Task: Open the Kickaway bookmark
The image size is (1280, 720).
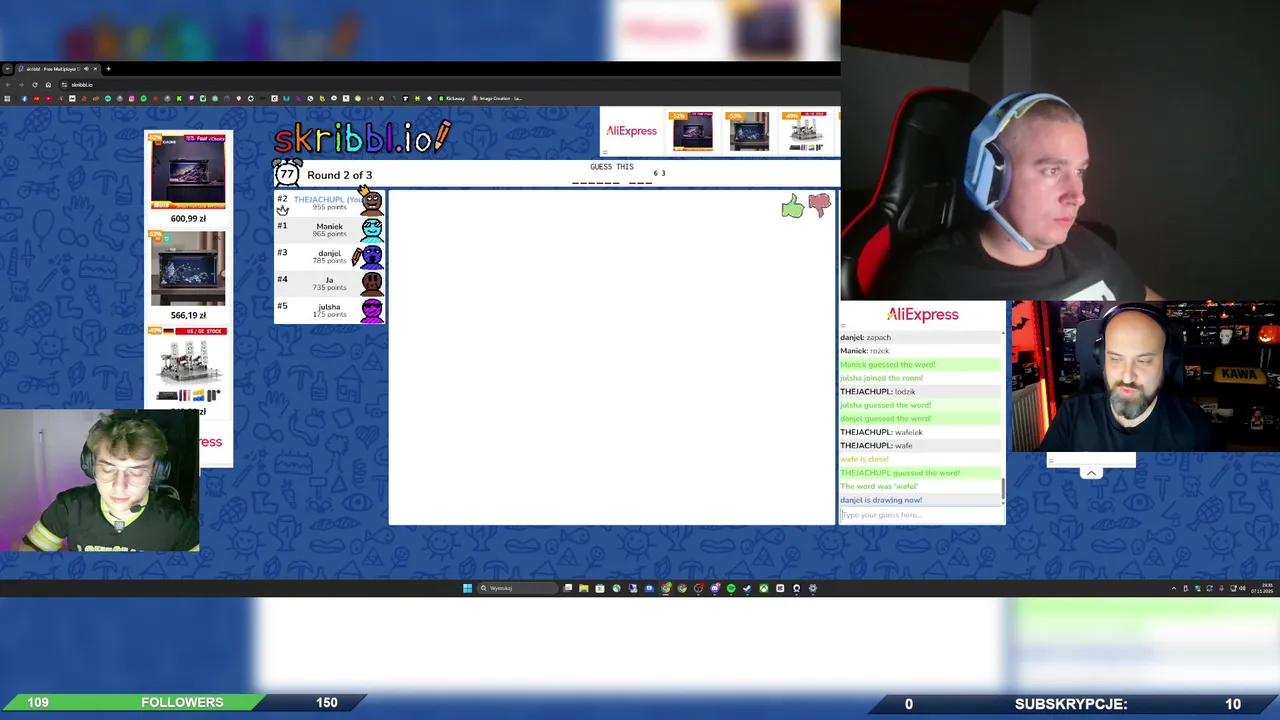Action: click(452, 98)
